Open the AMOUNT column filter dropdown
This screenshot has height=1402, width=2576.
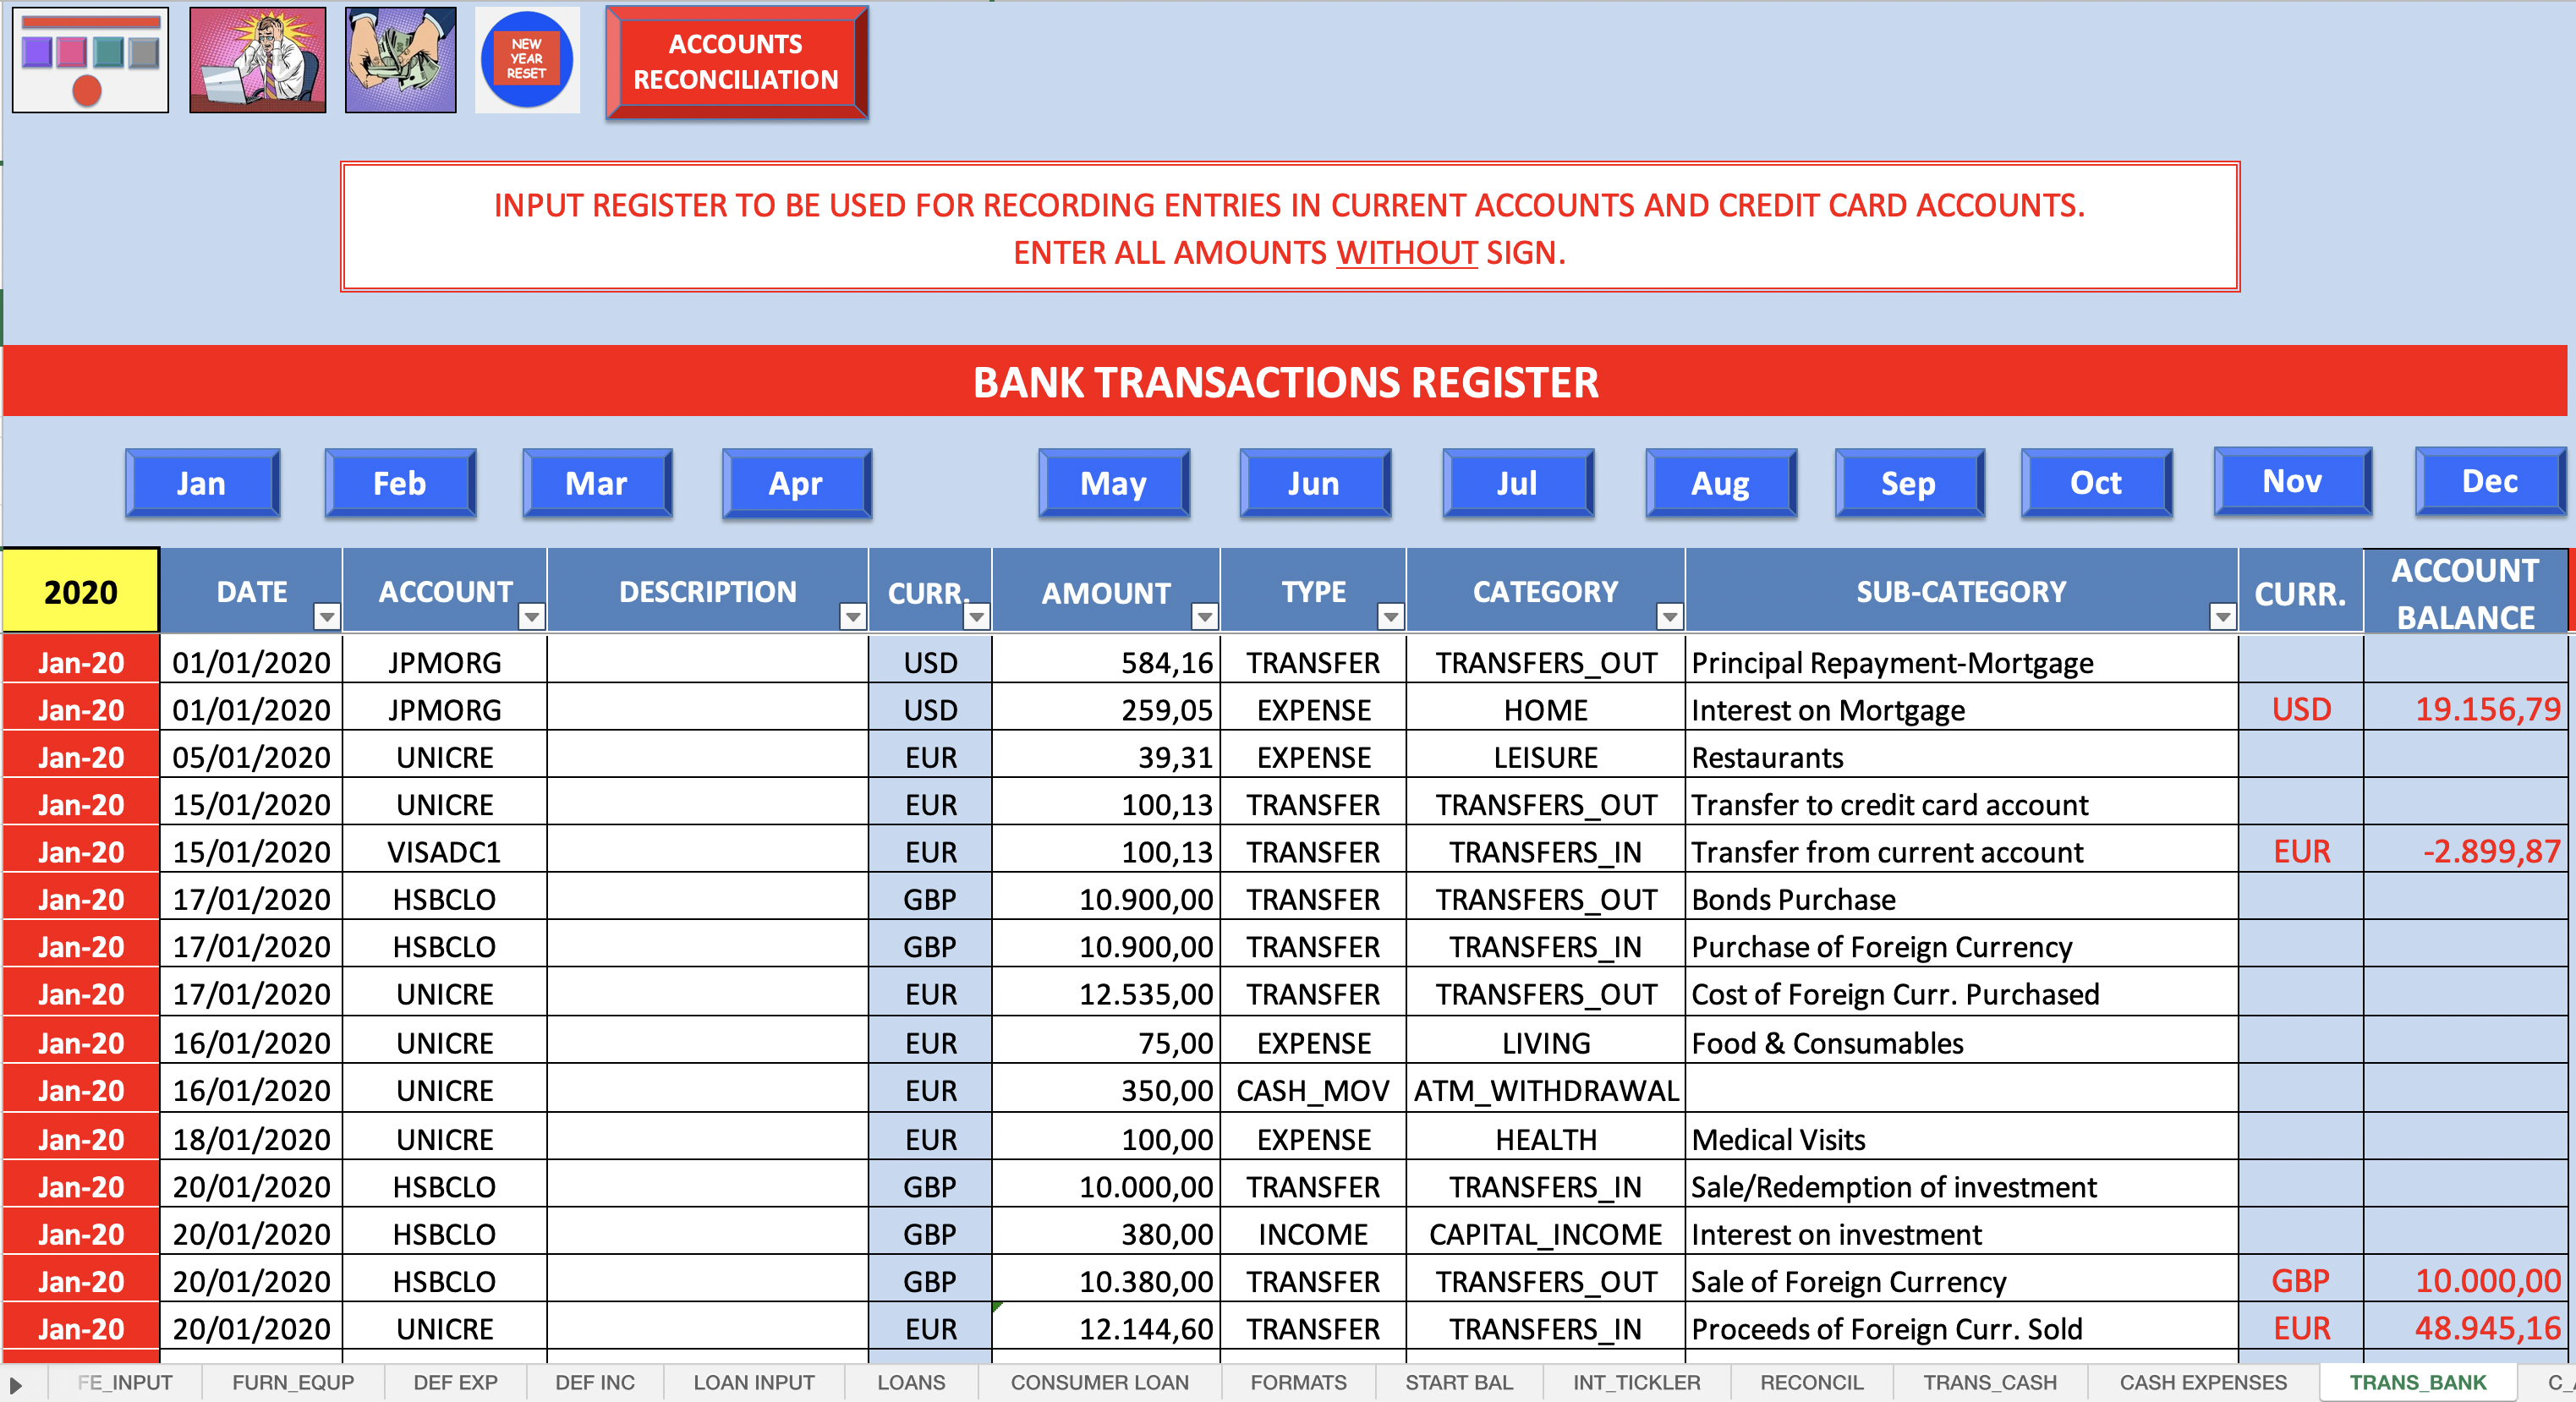pos(1205,616)
